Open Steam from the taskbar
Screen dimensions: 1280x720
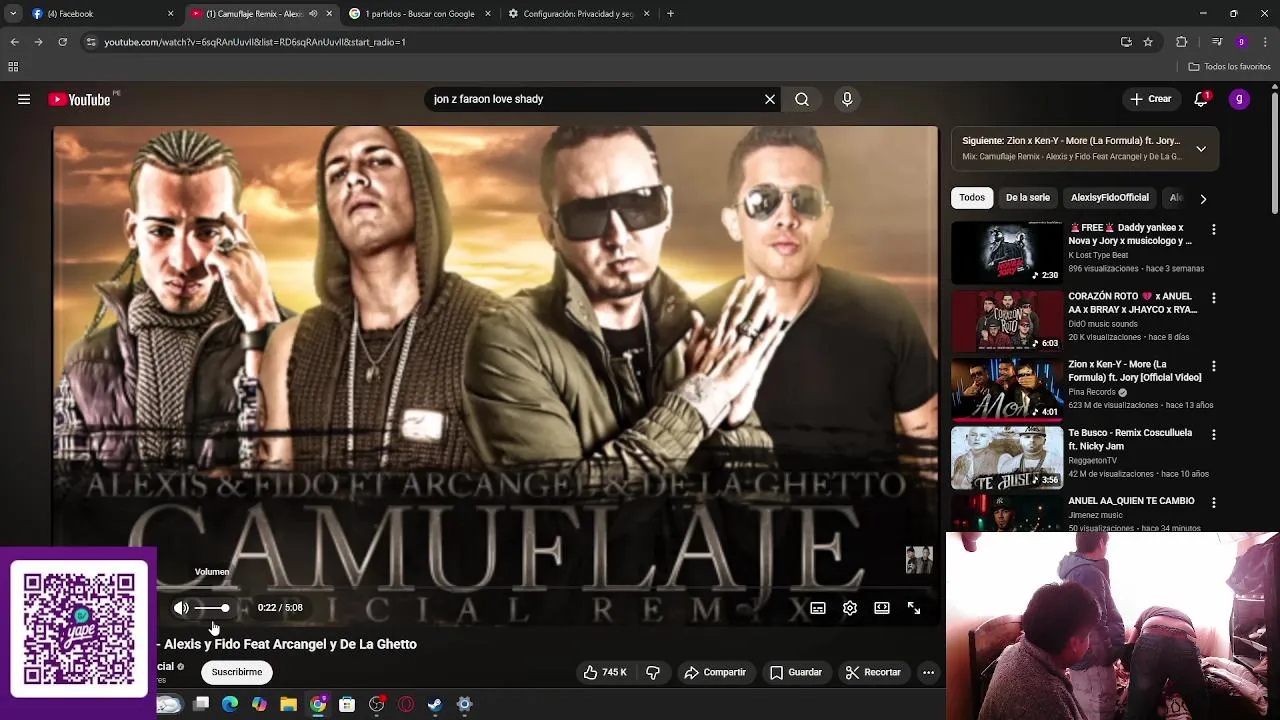coord(435,704)
